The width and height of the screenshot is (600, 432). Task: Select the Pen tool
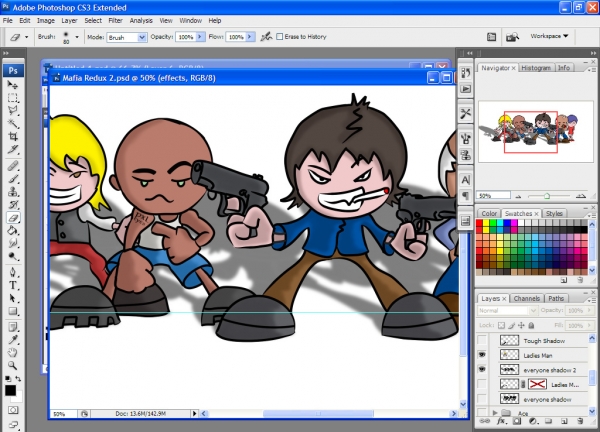[13, 272]
